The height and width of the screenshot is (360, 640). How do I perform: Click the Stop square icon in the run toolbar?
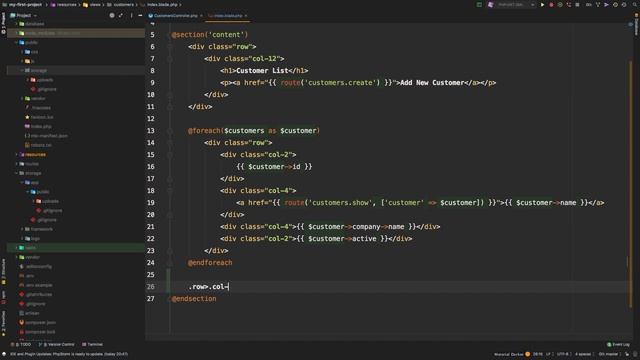577,4
